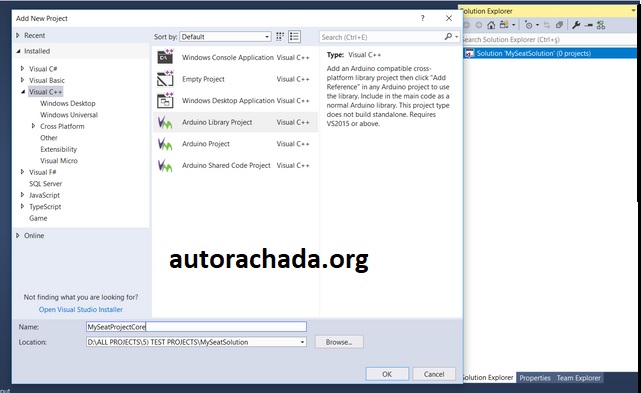Select the SQL Server category
The image size is (641, 393).
click(45, 184)
